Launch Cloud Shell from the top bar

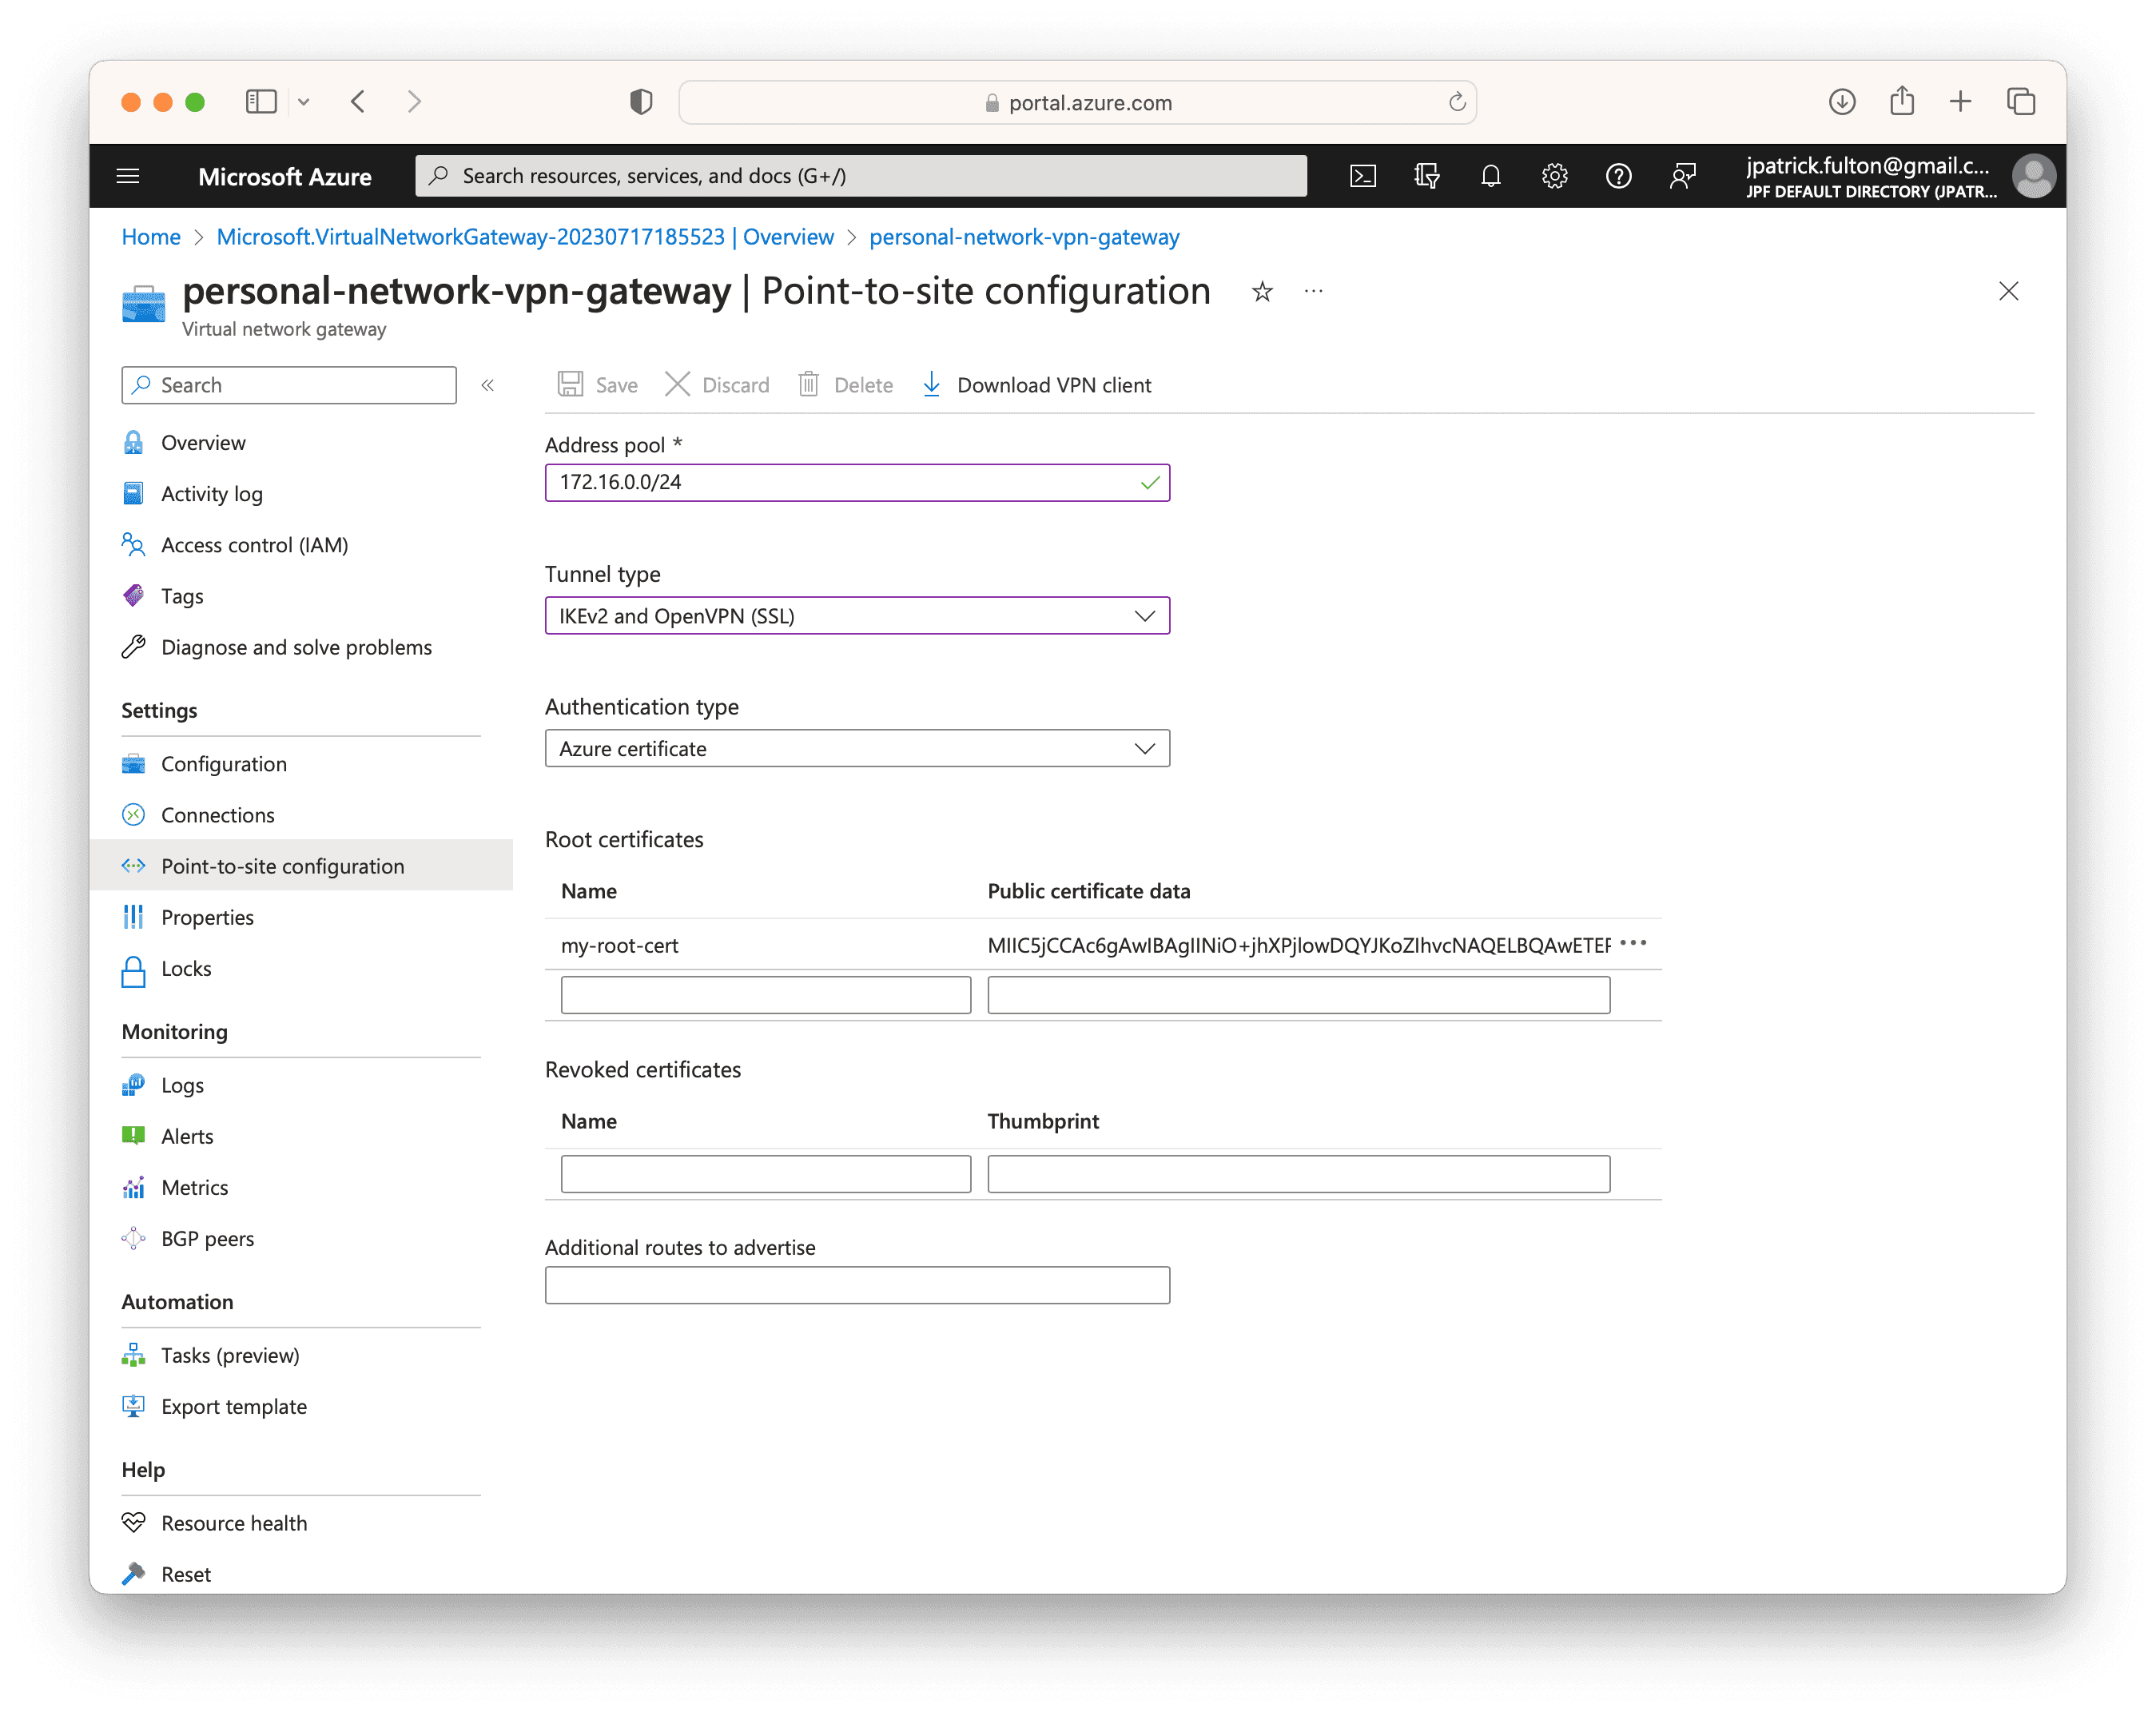[x=1362, y=176]
